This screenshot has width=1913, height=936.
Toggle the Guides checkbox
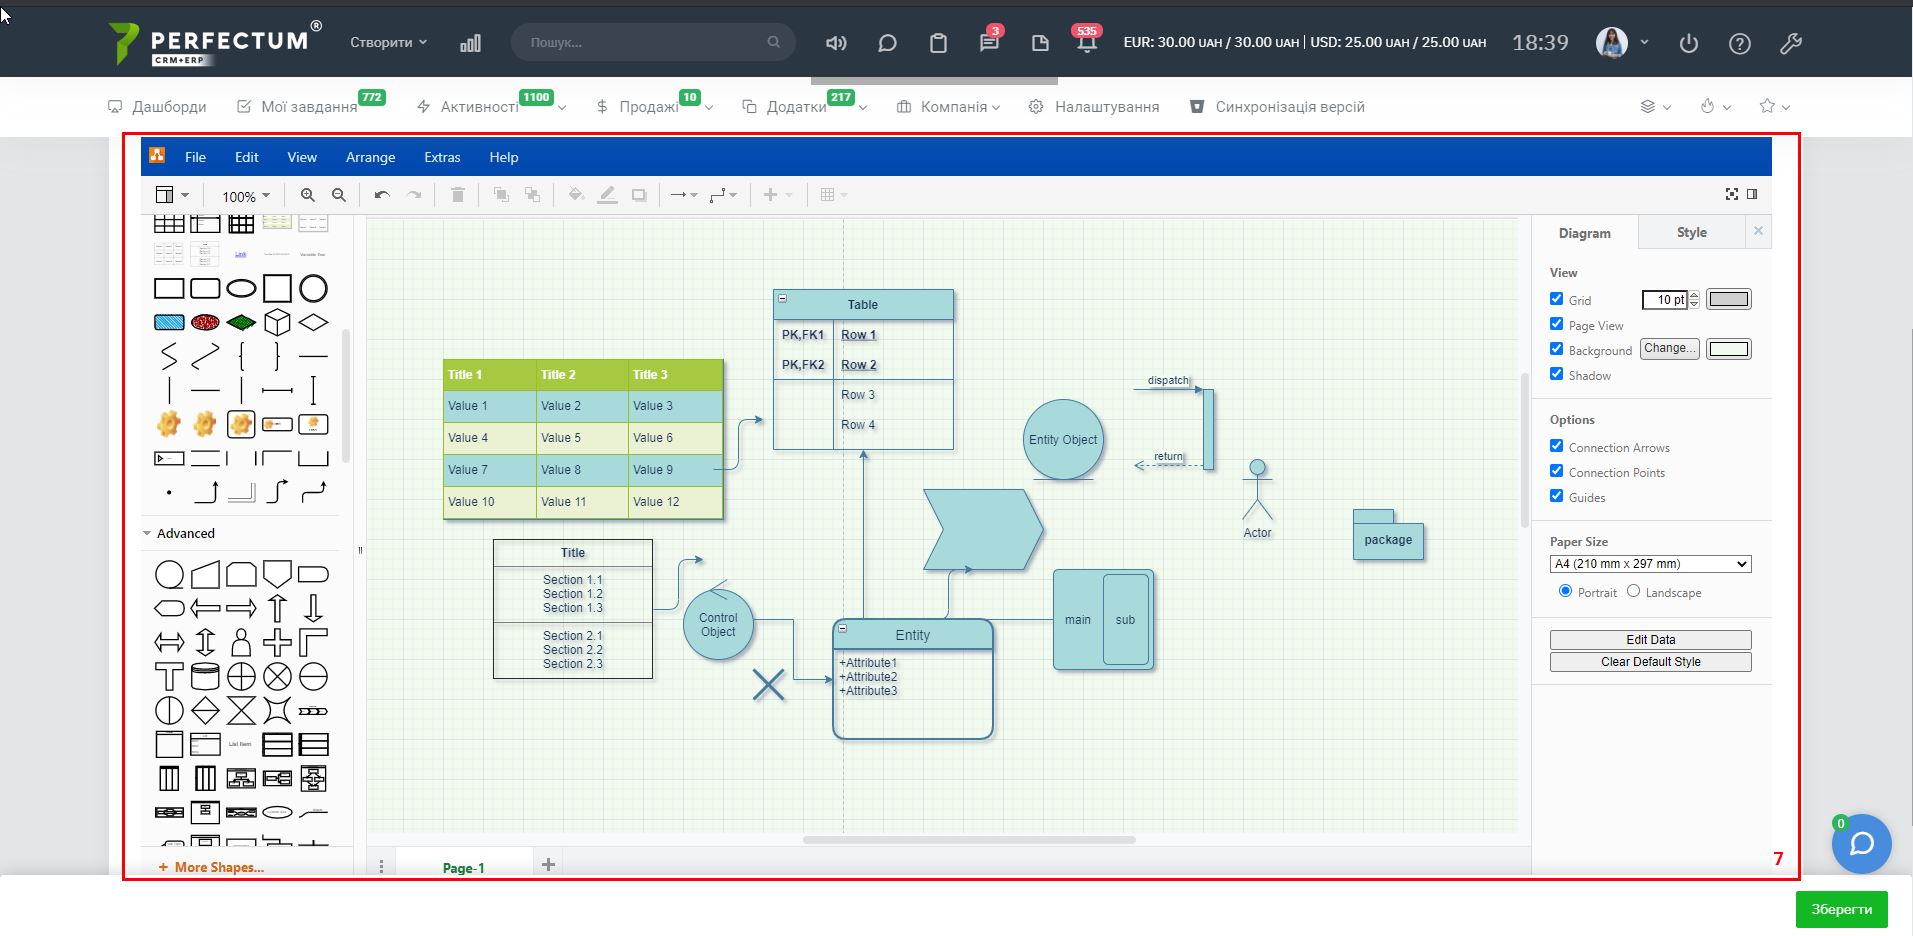point(1556,496)
